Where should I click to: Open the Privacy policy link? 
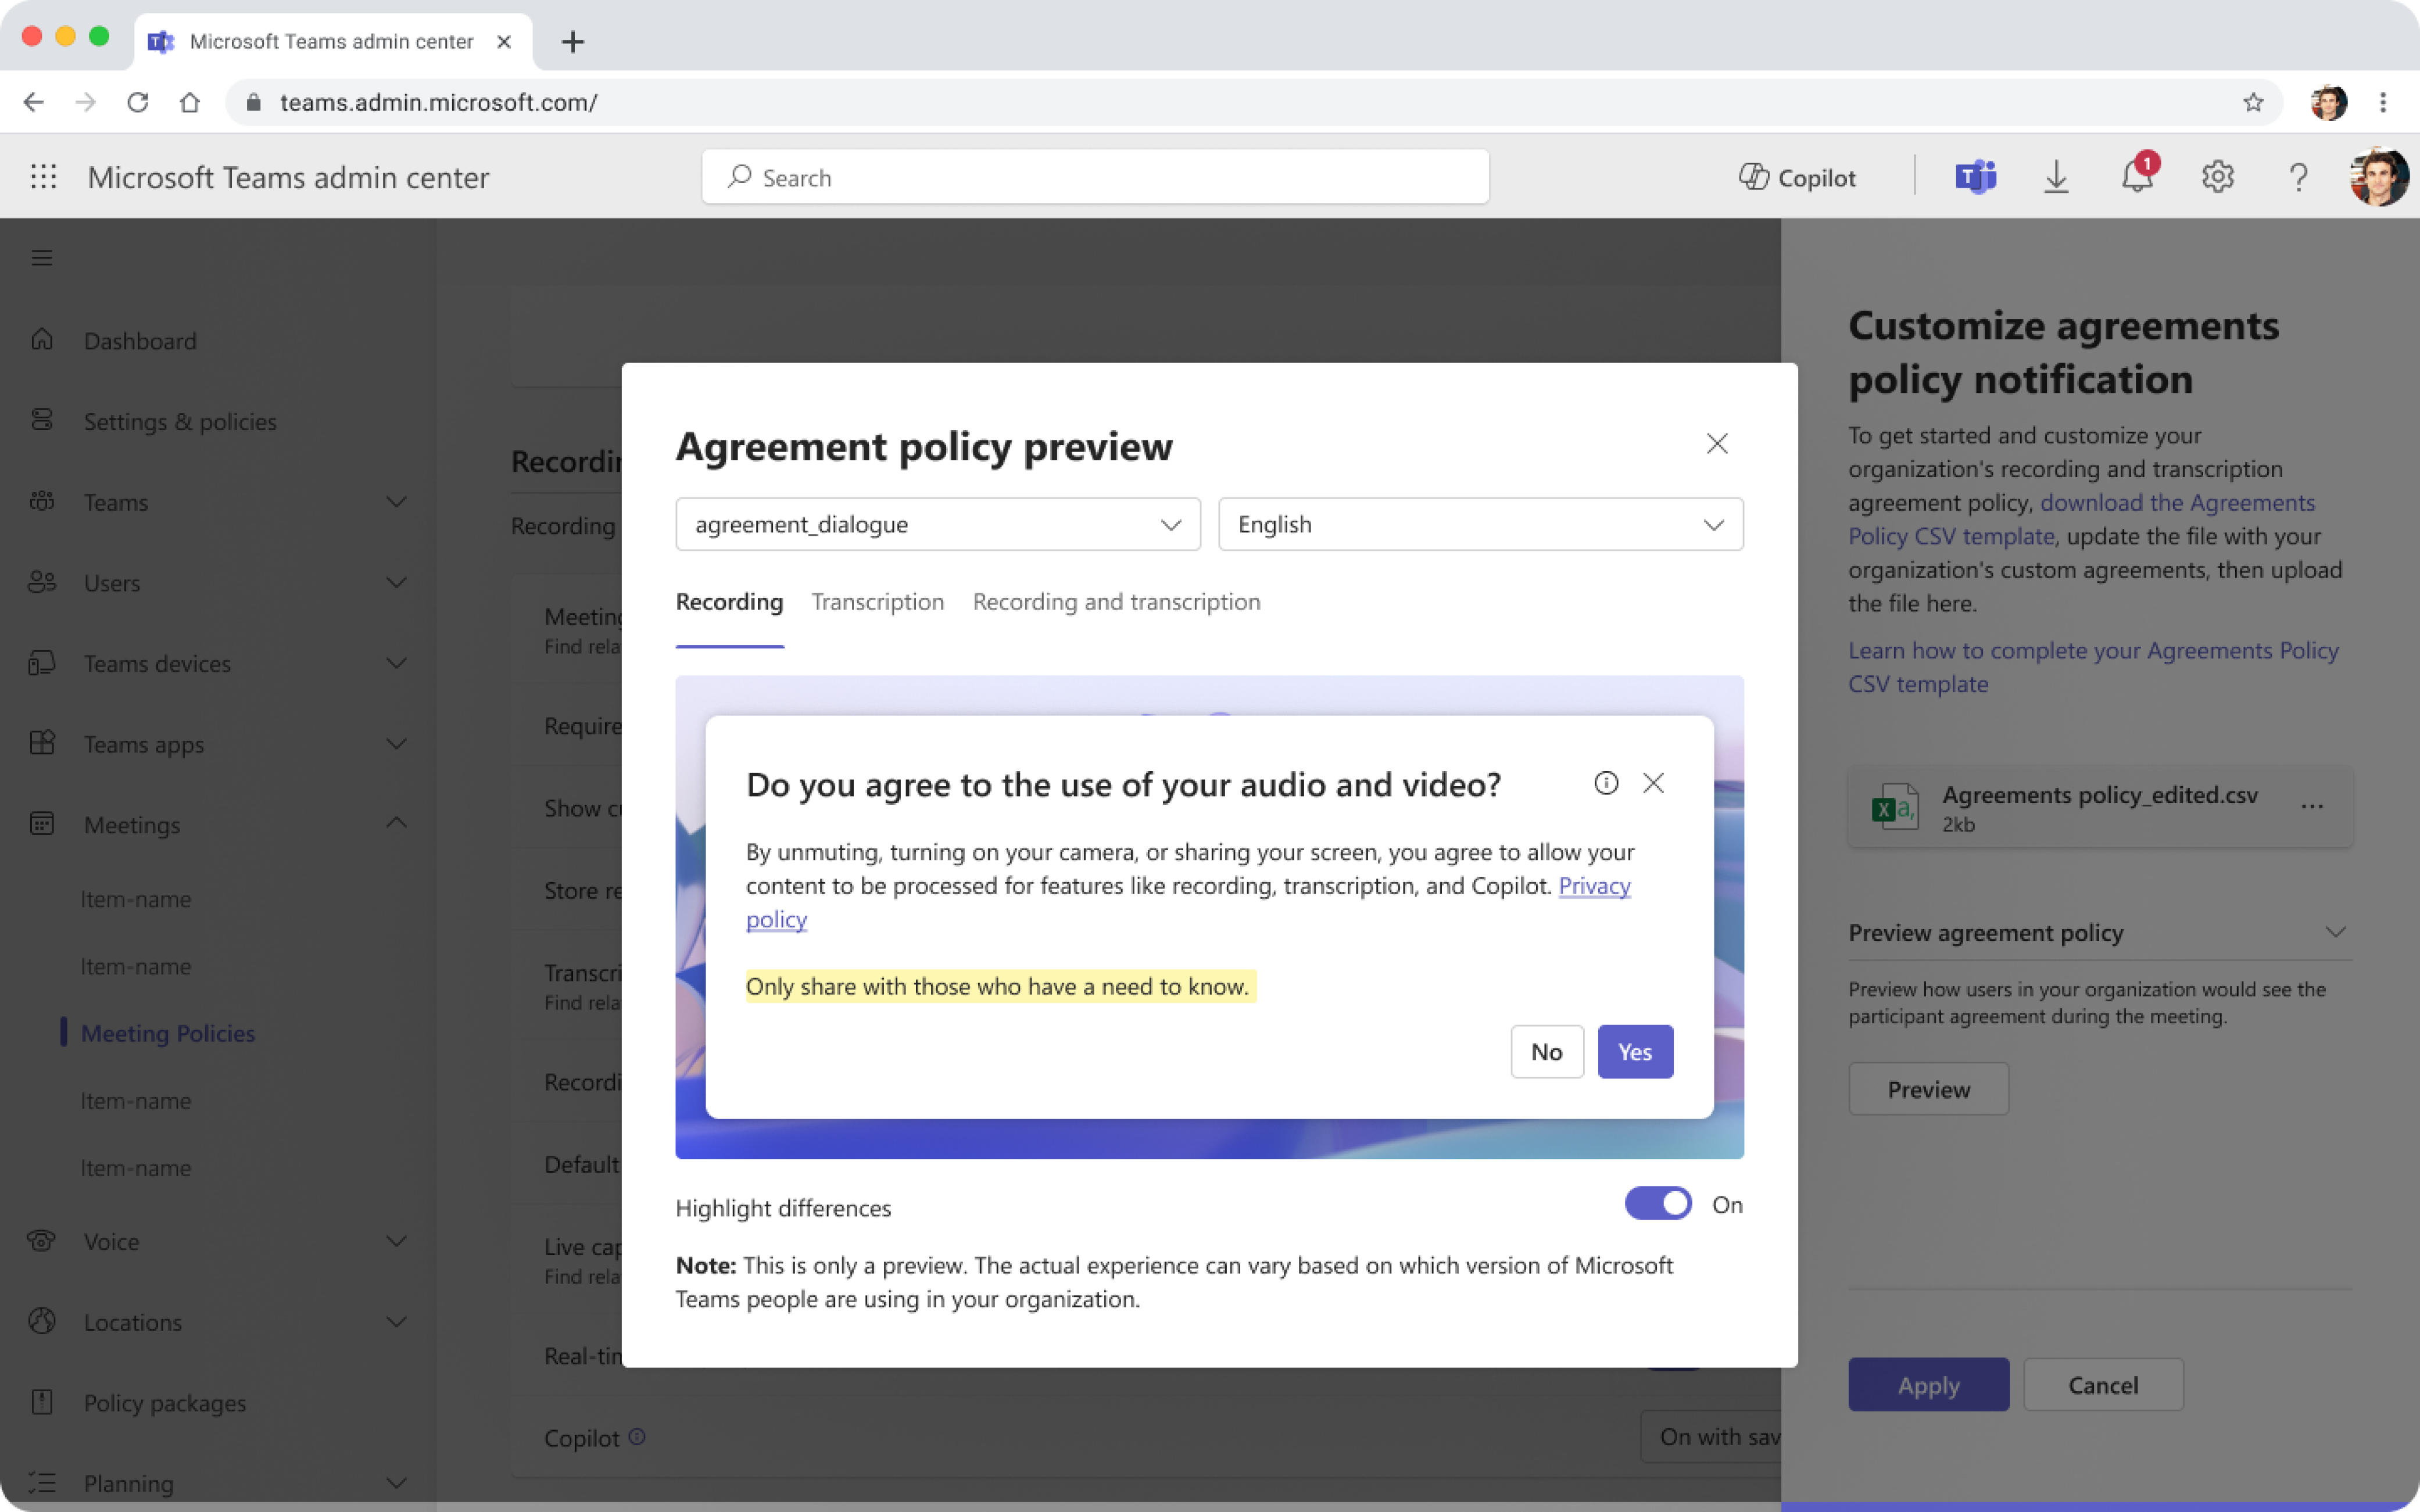point(1594,886)
